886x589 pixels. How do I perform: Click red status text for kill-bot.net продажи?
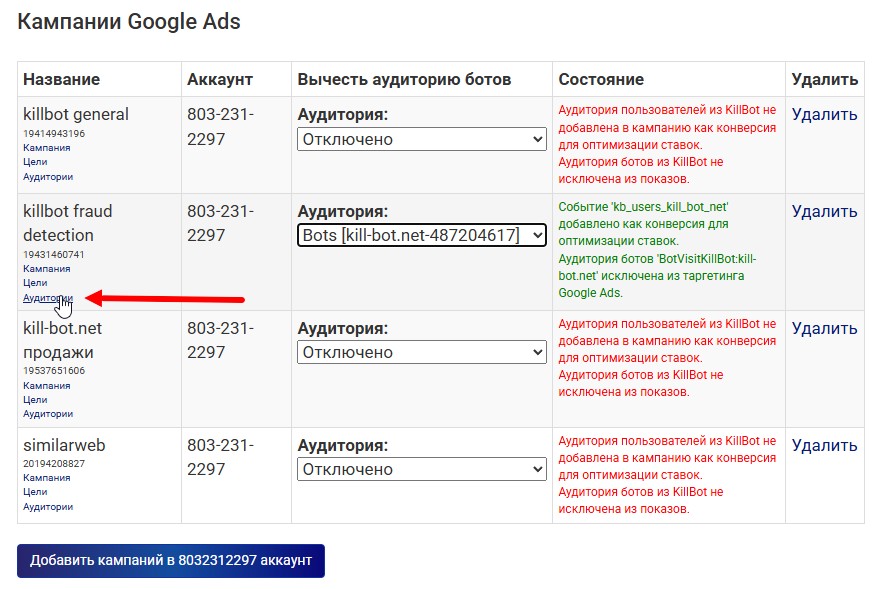click(667, 357)
